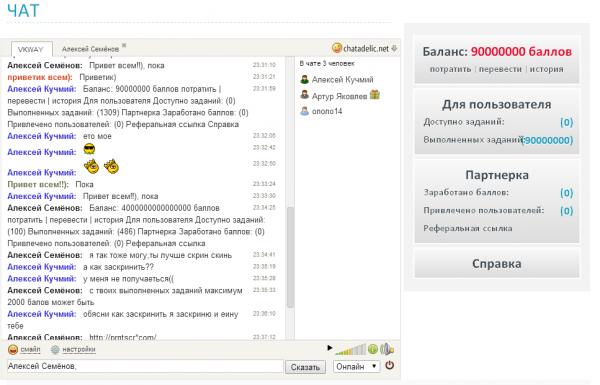Viewport: 600px width, 385px height.
Task: Click the Привлечено пользователей (0) value
Action: 566,211
